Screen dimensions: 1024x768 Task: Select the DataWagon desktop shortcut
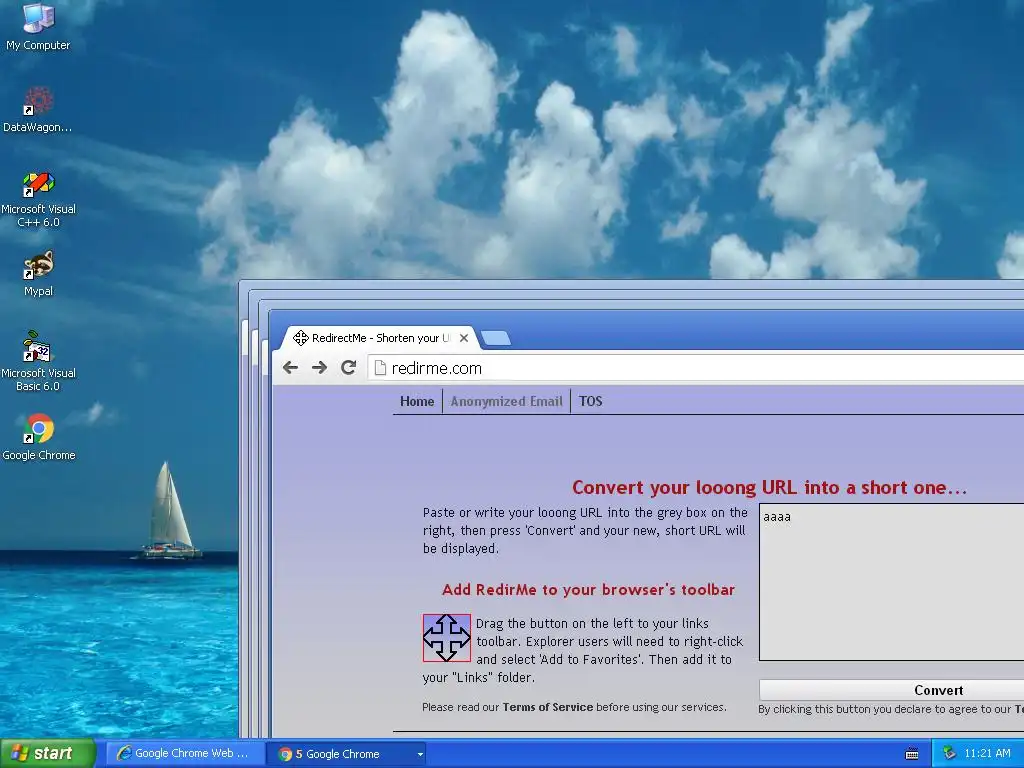click(x=38, y=109)
